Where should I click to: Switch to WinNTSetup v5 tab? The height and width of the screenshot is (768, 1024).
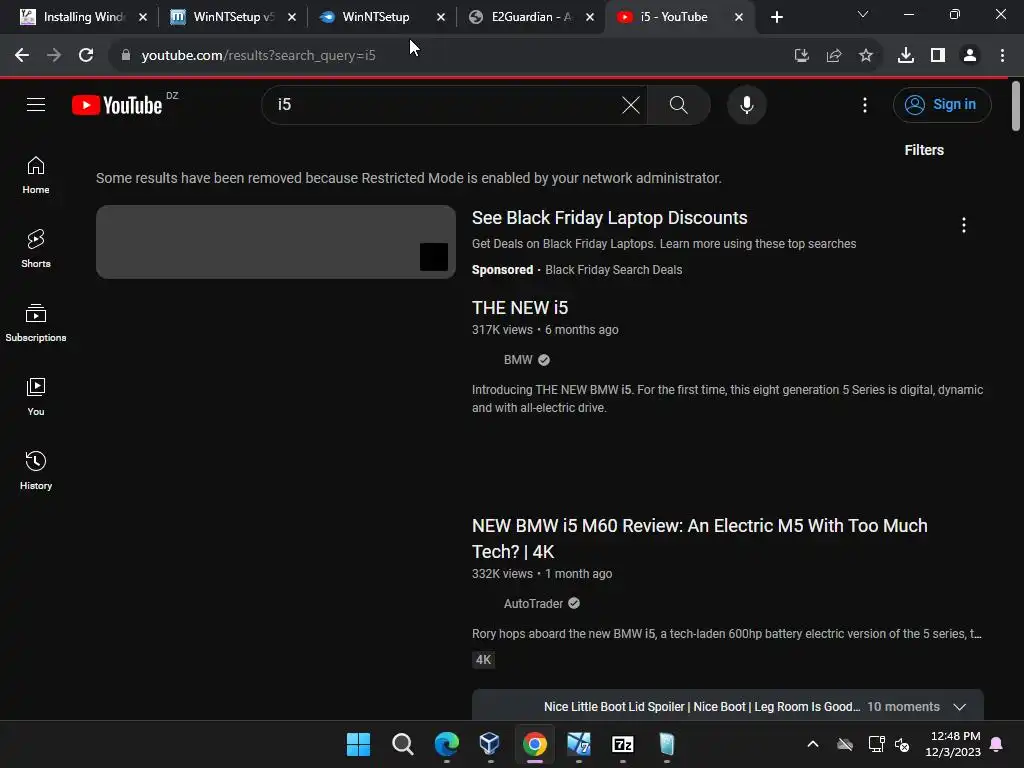tap(233, 17)
